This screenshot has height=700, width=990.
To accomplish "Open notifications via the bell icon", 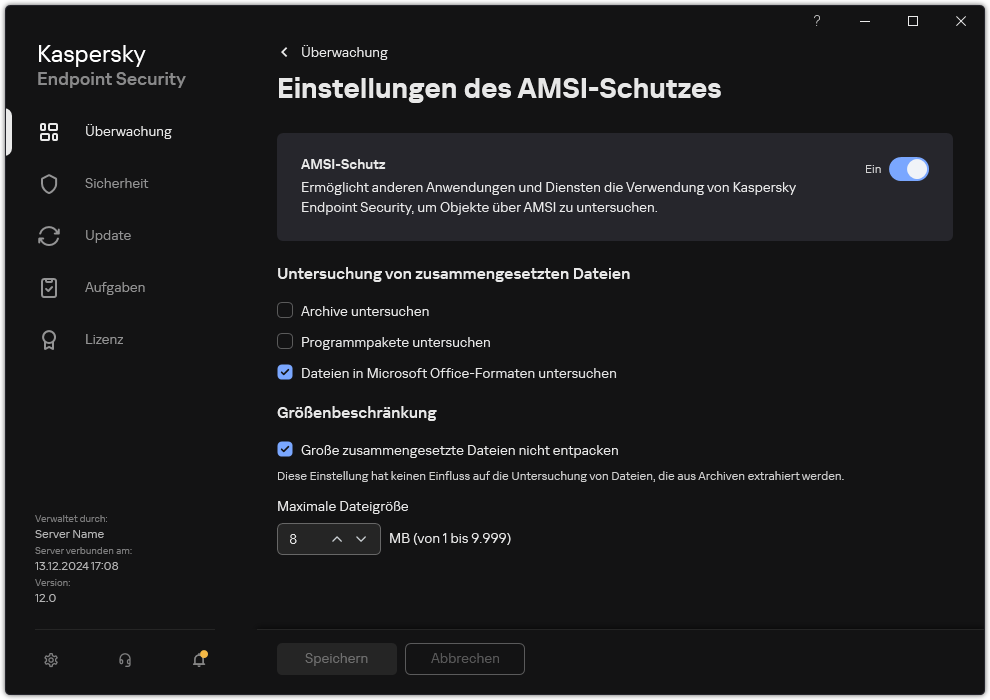I will (x=198, y=660).
